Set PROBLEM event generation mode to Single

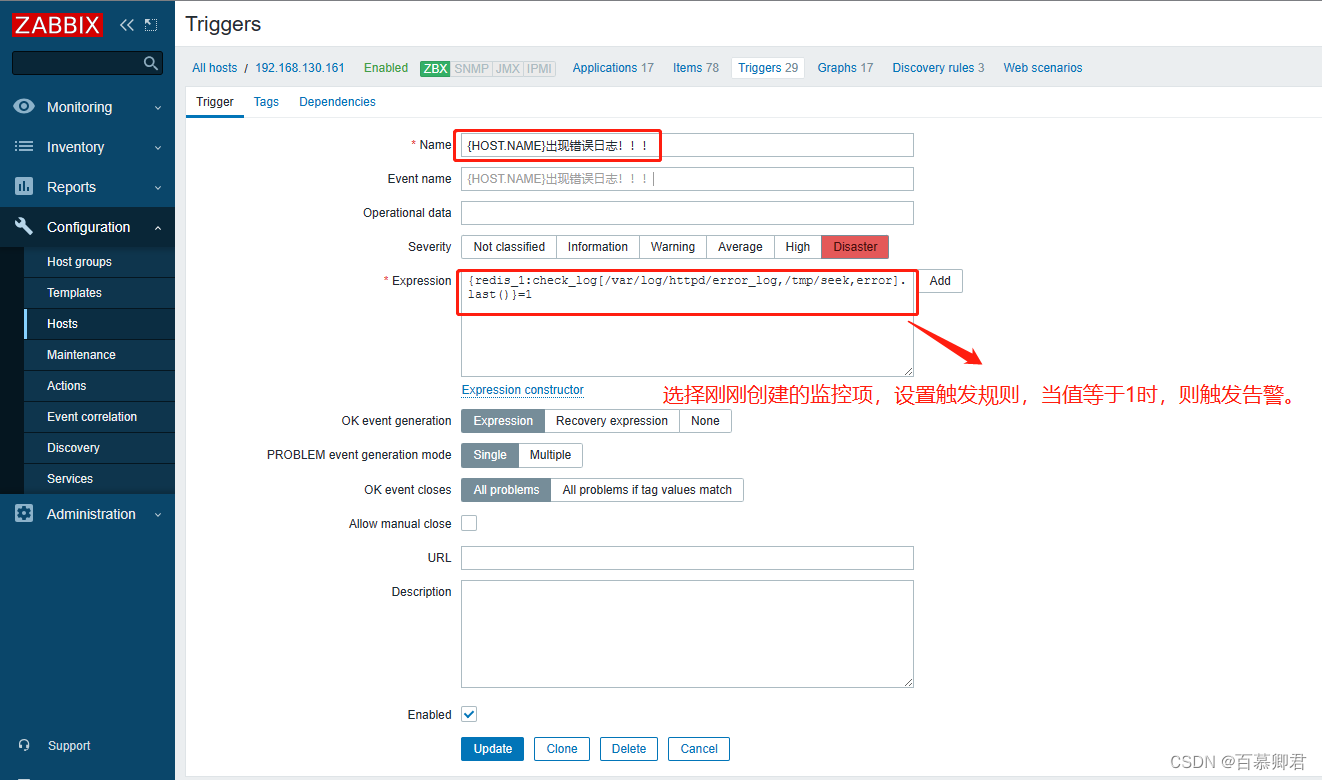[x=490, y=455]
